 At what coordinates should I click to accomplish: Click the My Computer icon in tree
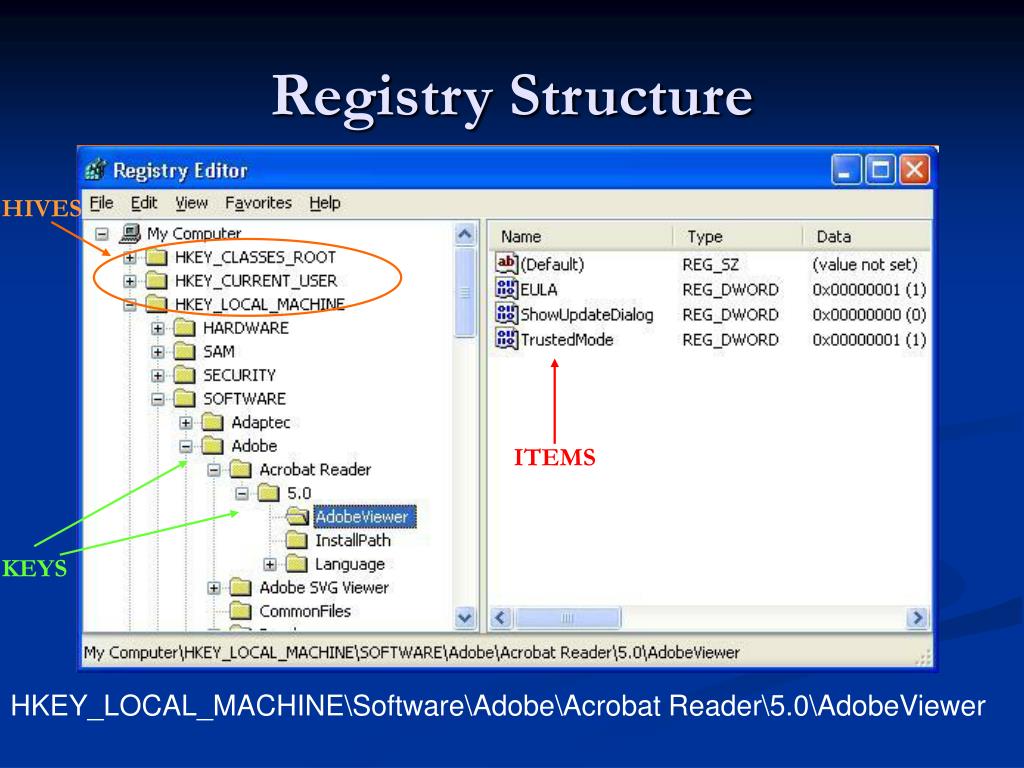click(x=130, y=233)
